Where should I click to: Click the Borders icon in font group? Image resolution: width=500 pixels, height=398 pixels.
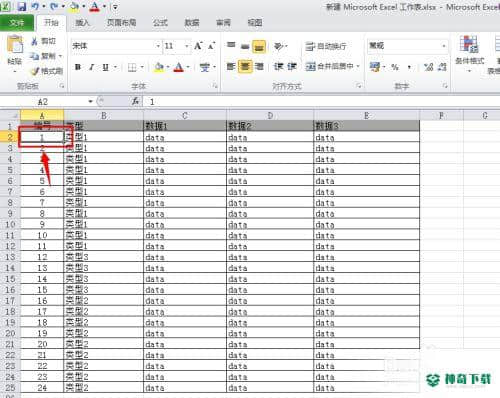pyautogui.click(x=132, y=67)
